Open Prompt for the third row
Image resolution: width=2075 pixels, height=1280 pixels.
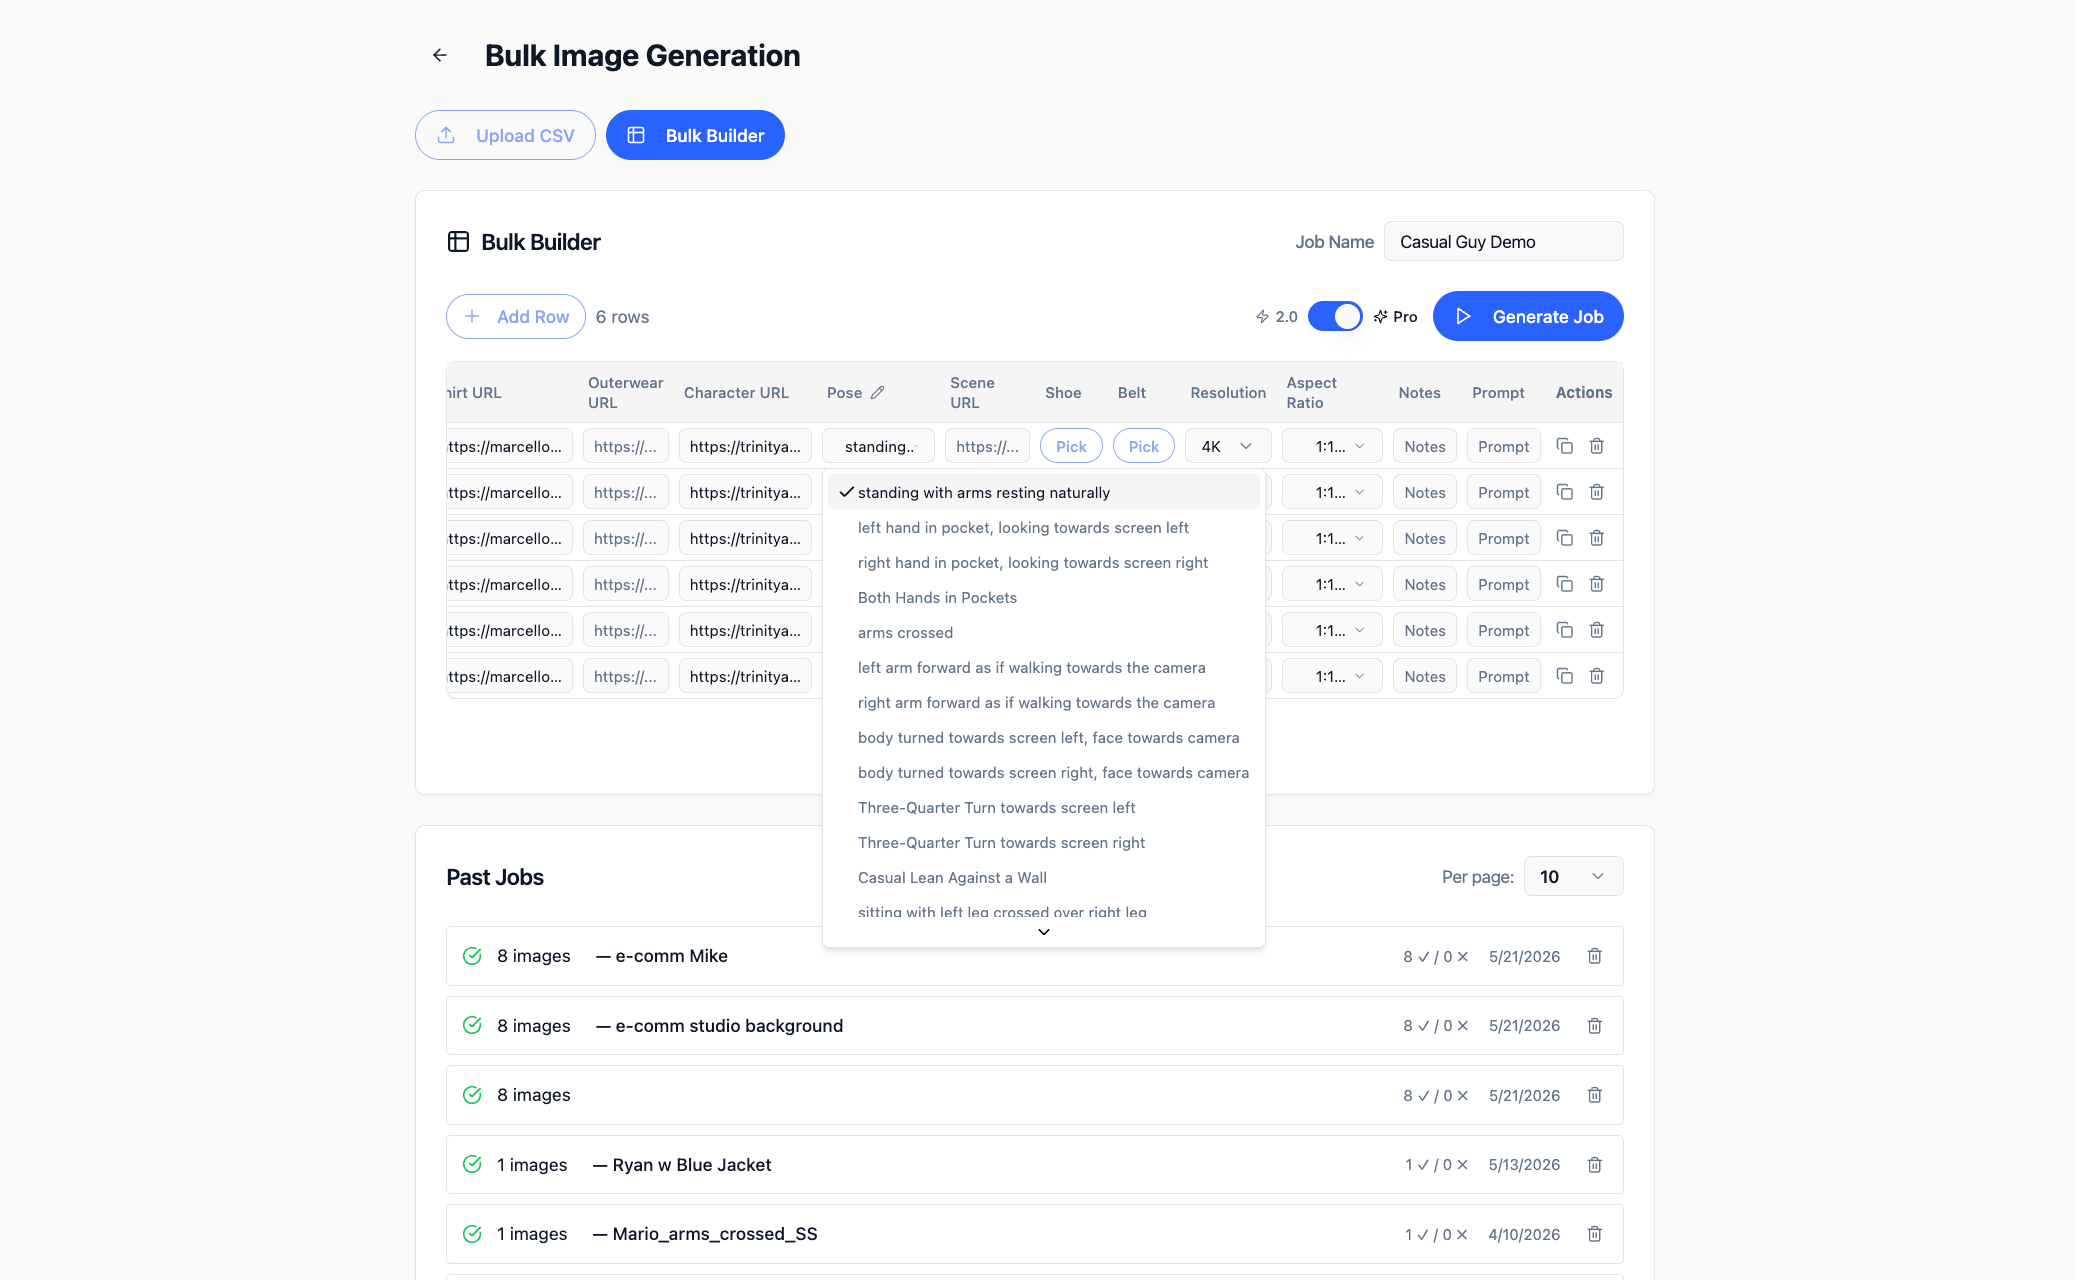pyautogui.click(x=1503, y=538)
